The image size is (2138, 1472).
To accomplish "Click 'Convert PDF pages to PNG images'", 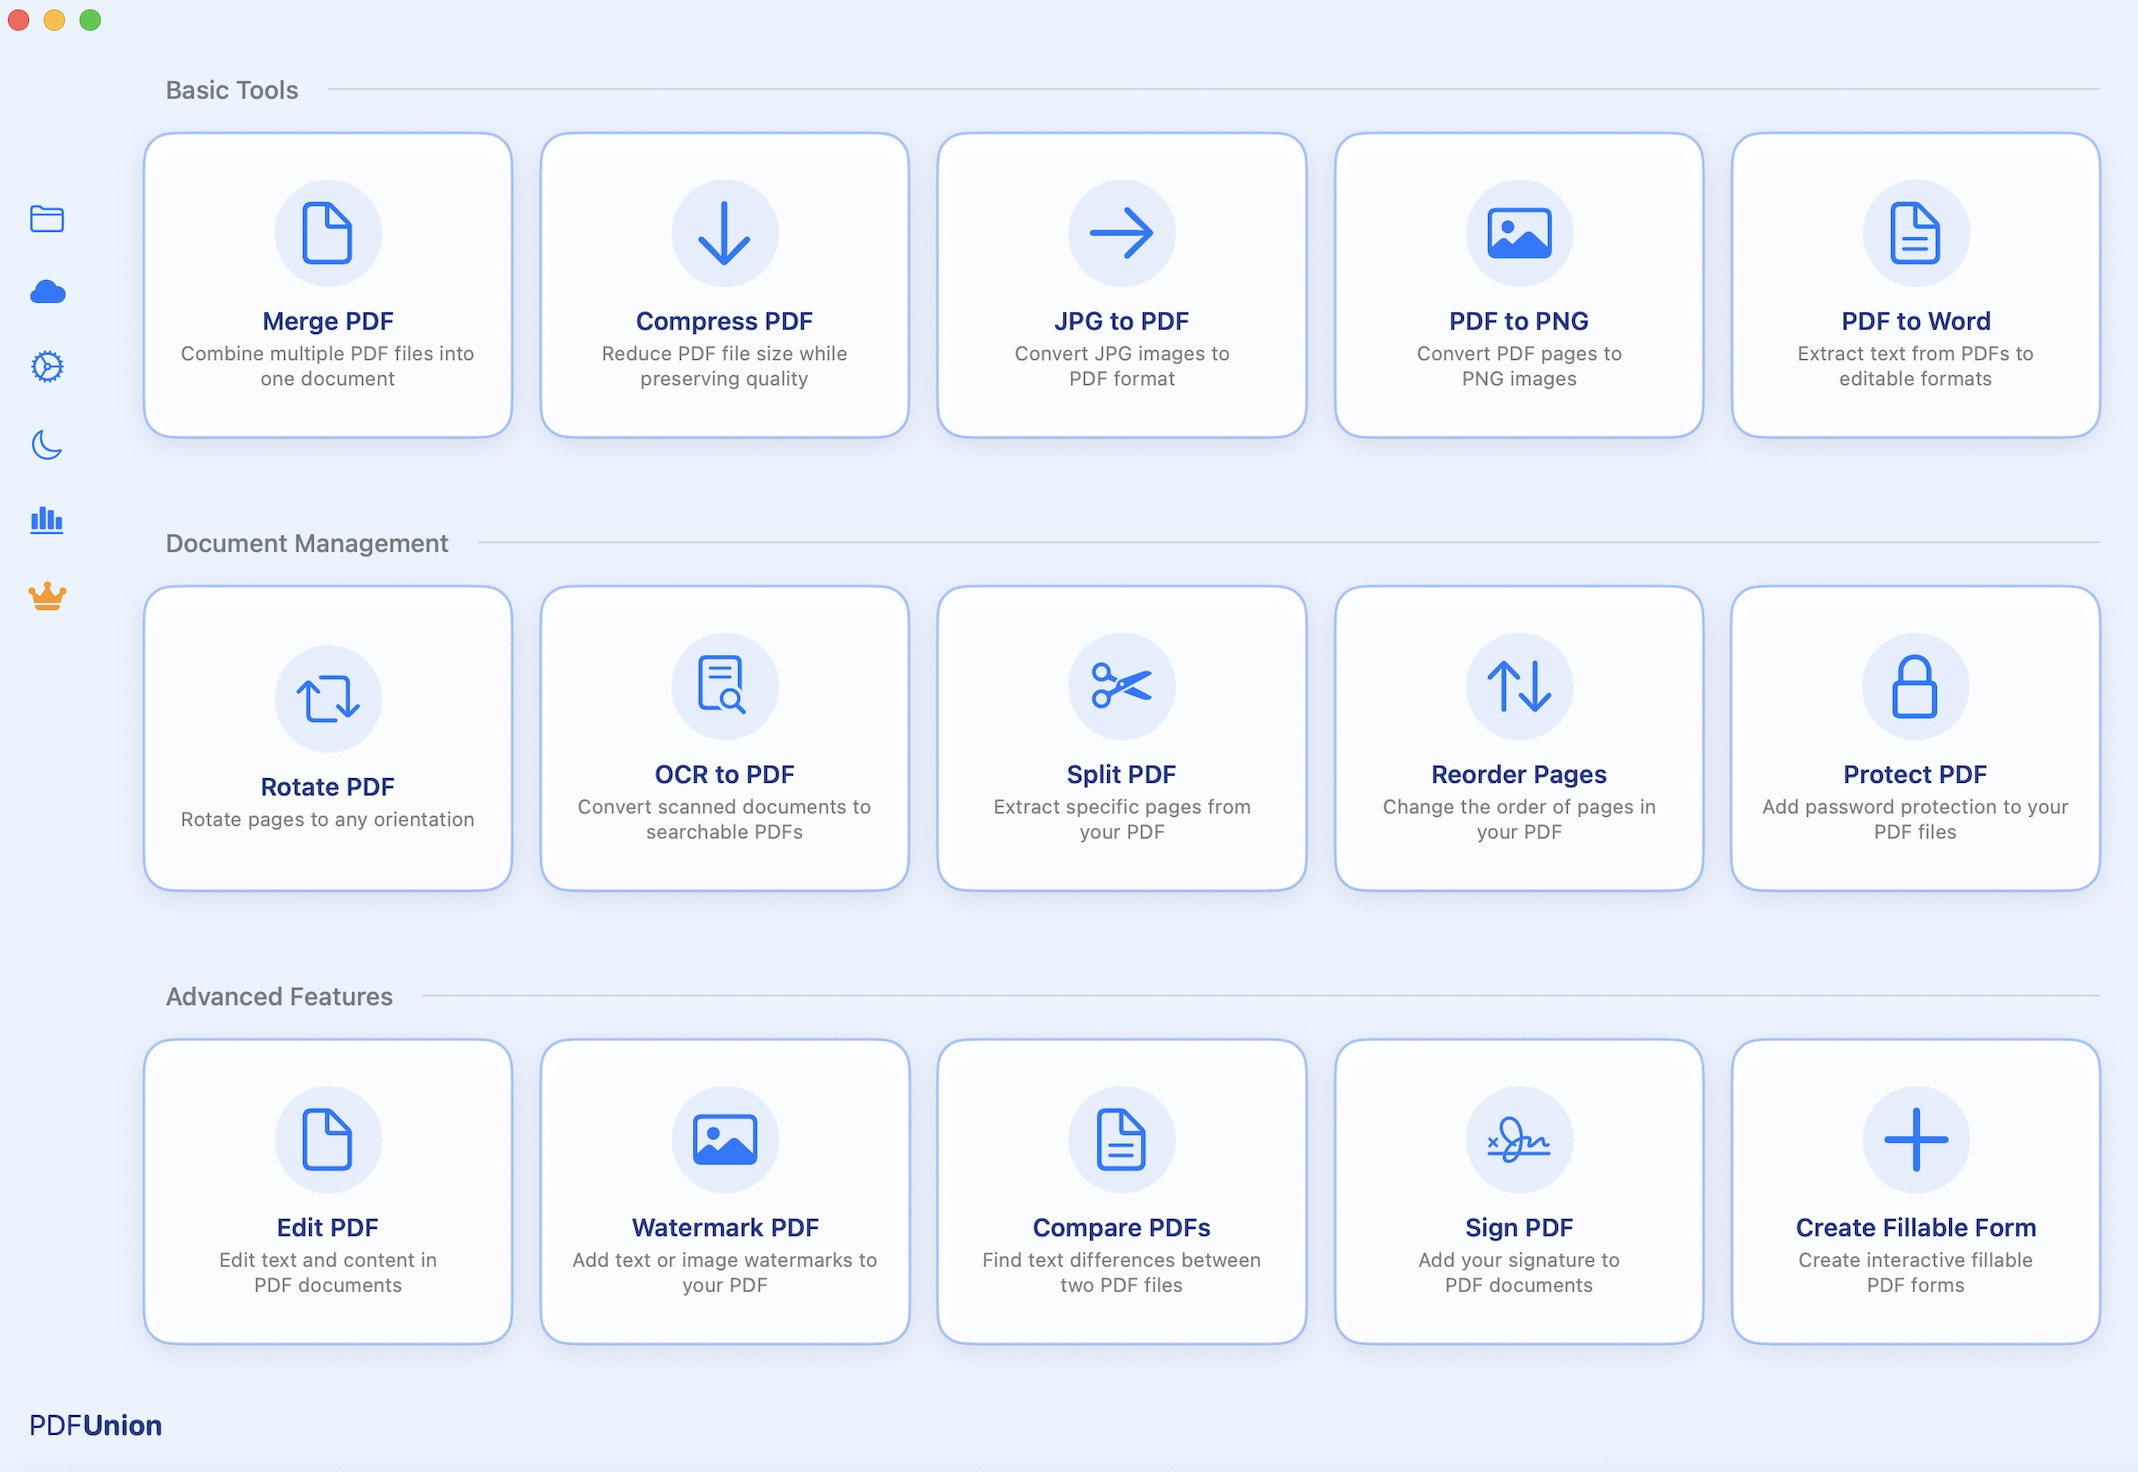I will 1519,366.
